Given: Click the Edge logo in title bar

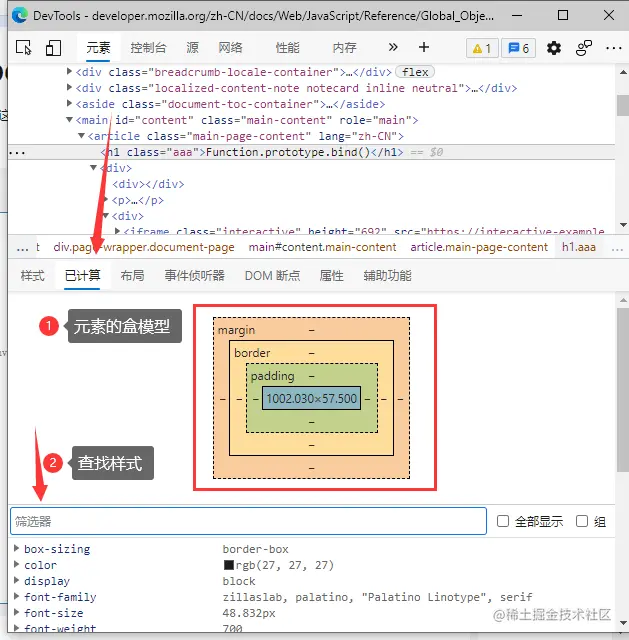Looking at the screenshot, I should (x=20, y=15).
